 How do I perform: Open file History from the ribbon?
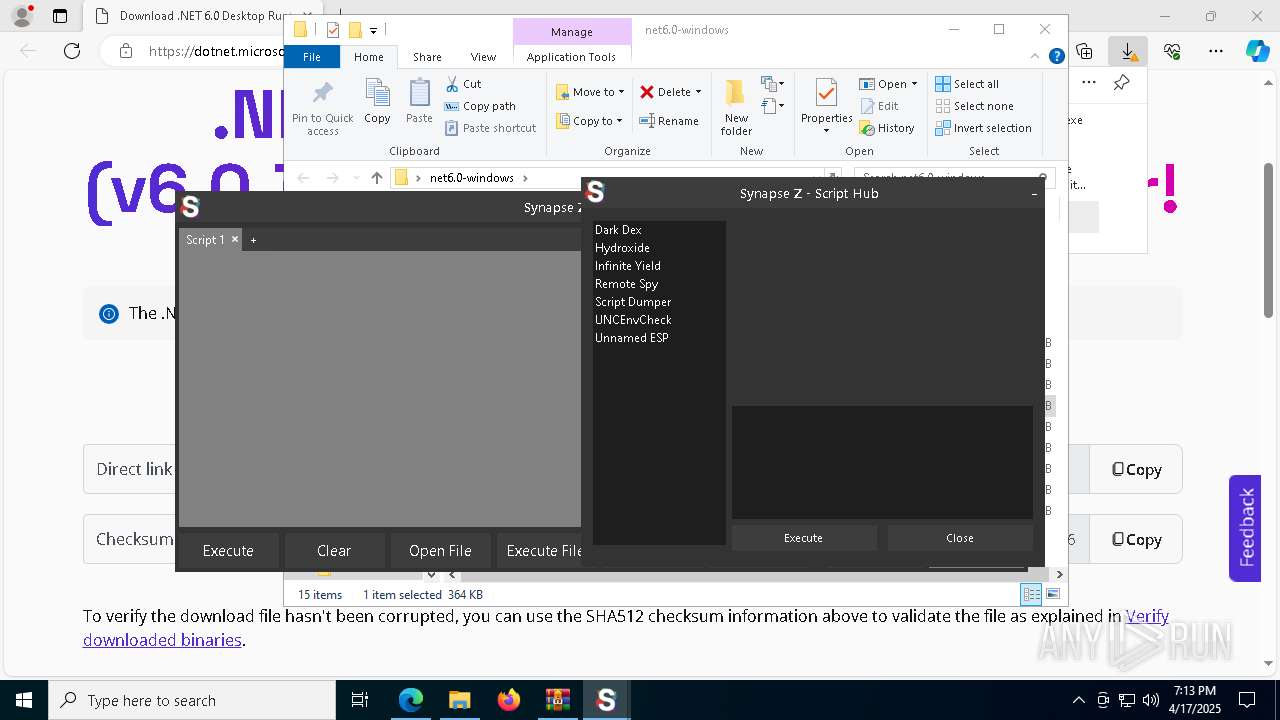[887, 128]
